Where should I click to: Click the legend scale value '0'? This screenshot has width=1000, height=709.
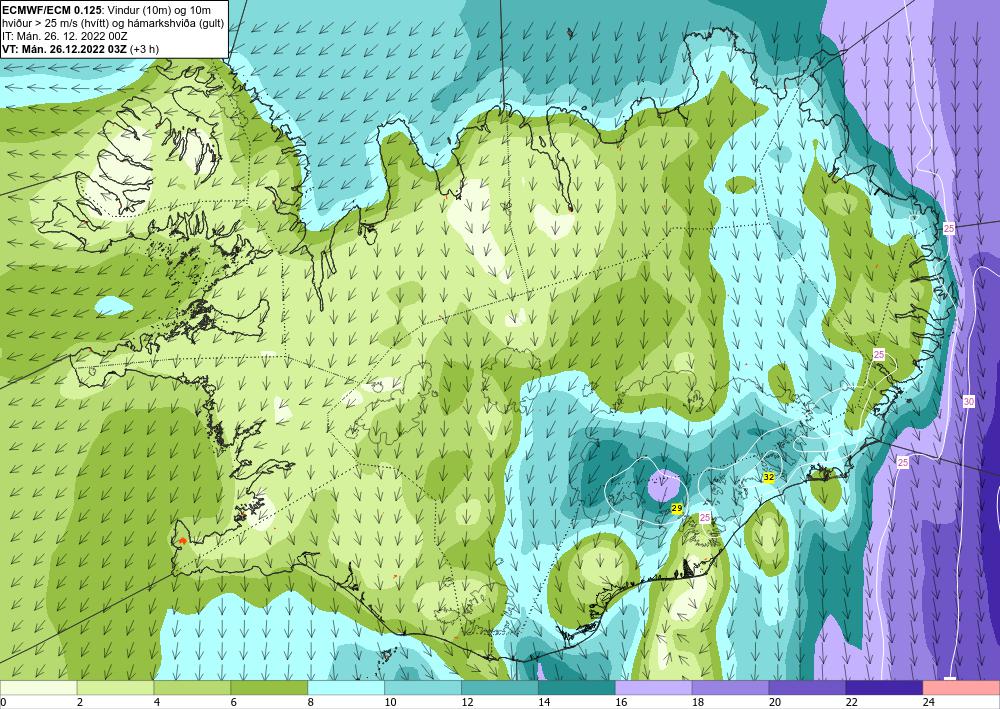tap(3, 702)
